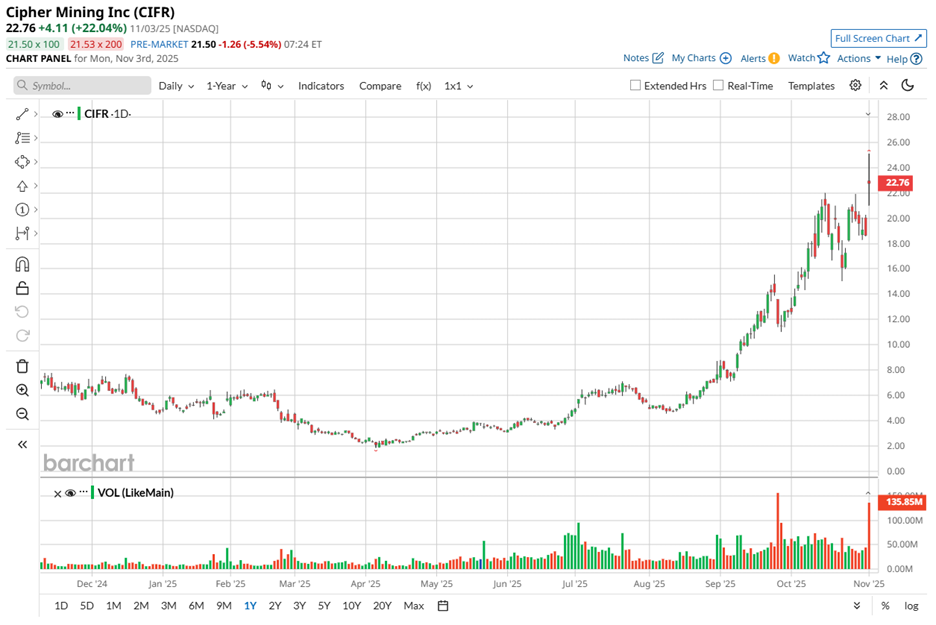Open the Templates menu
This screenshot has height=625, width=936.
(811, 86)
